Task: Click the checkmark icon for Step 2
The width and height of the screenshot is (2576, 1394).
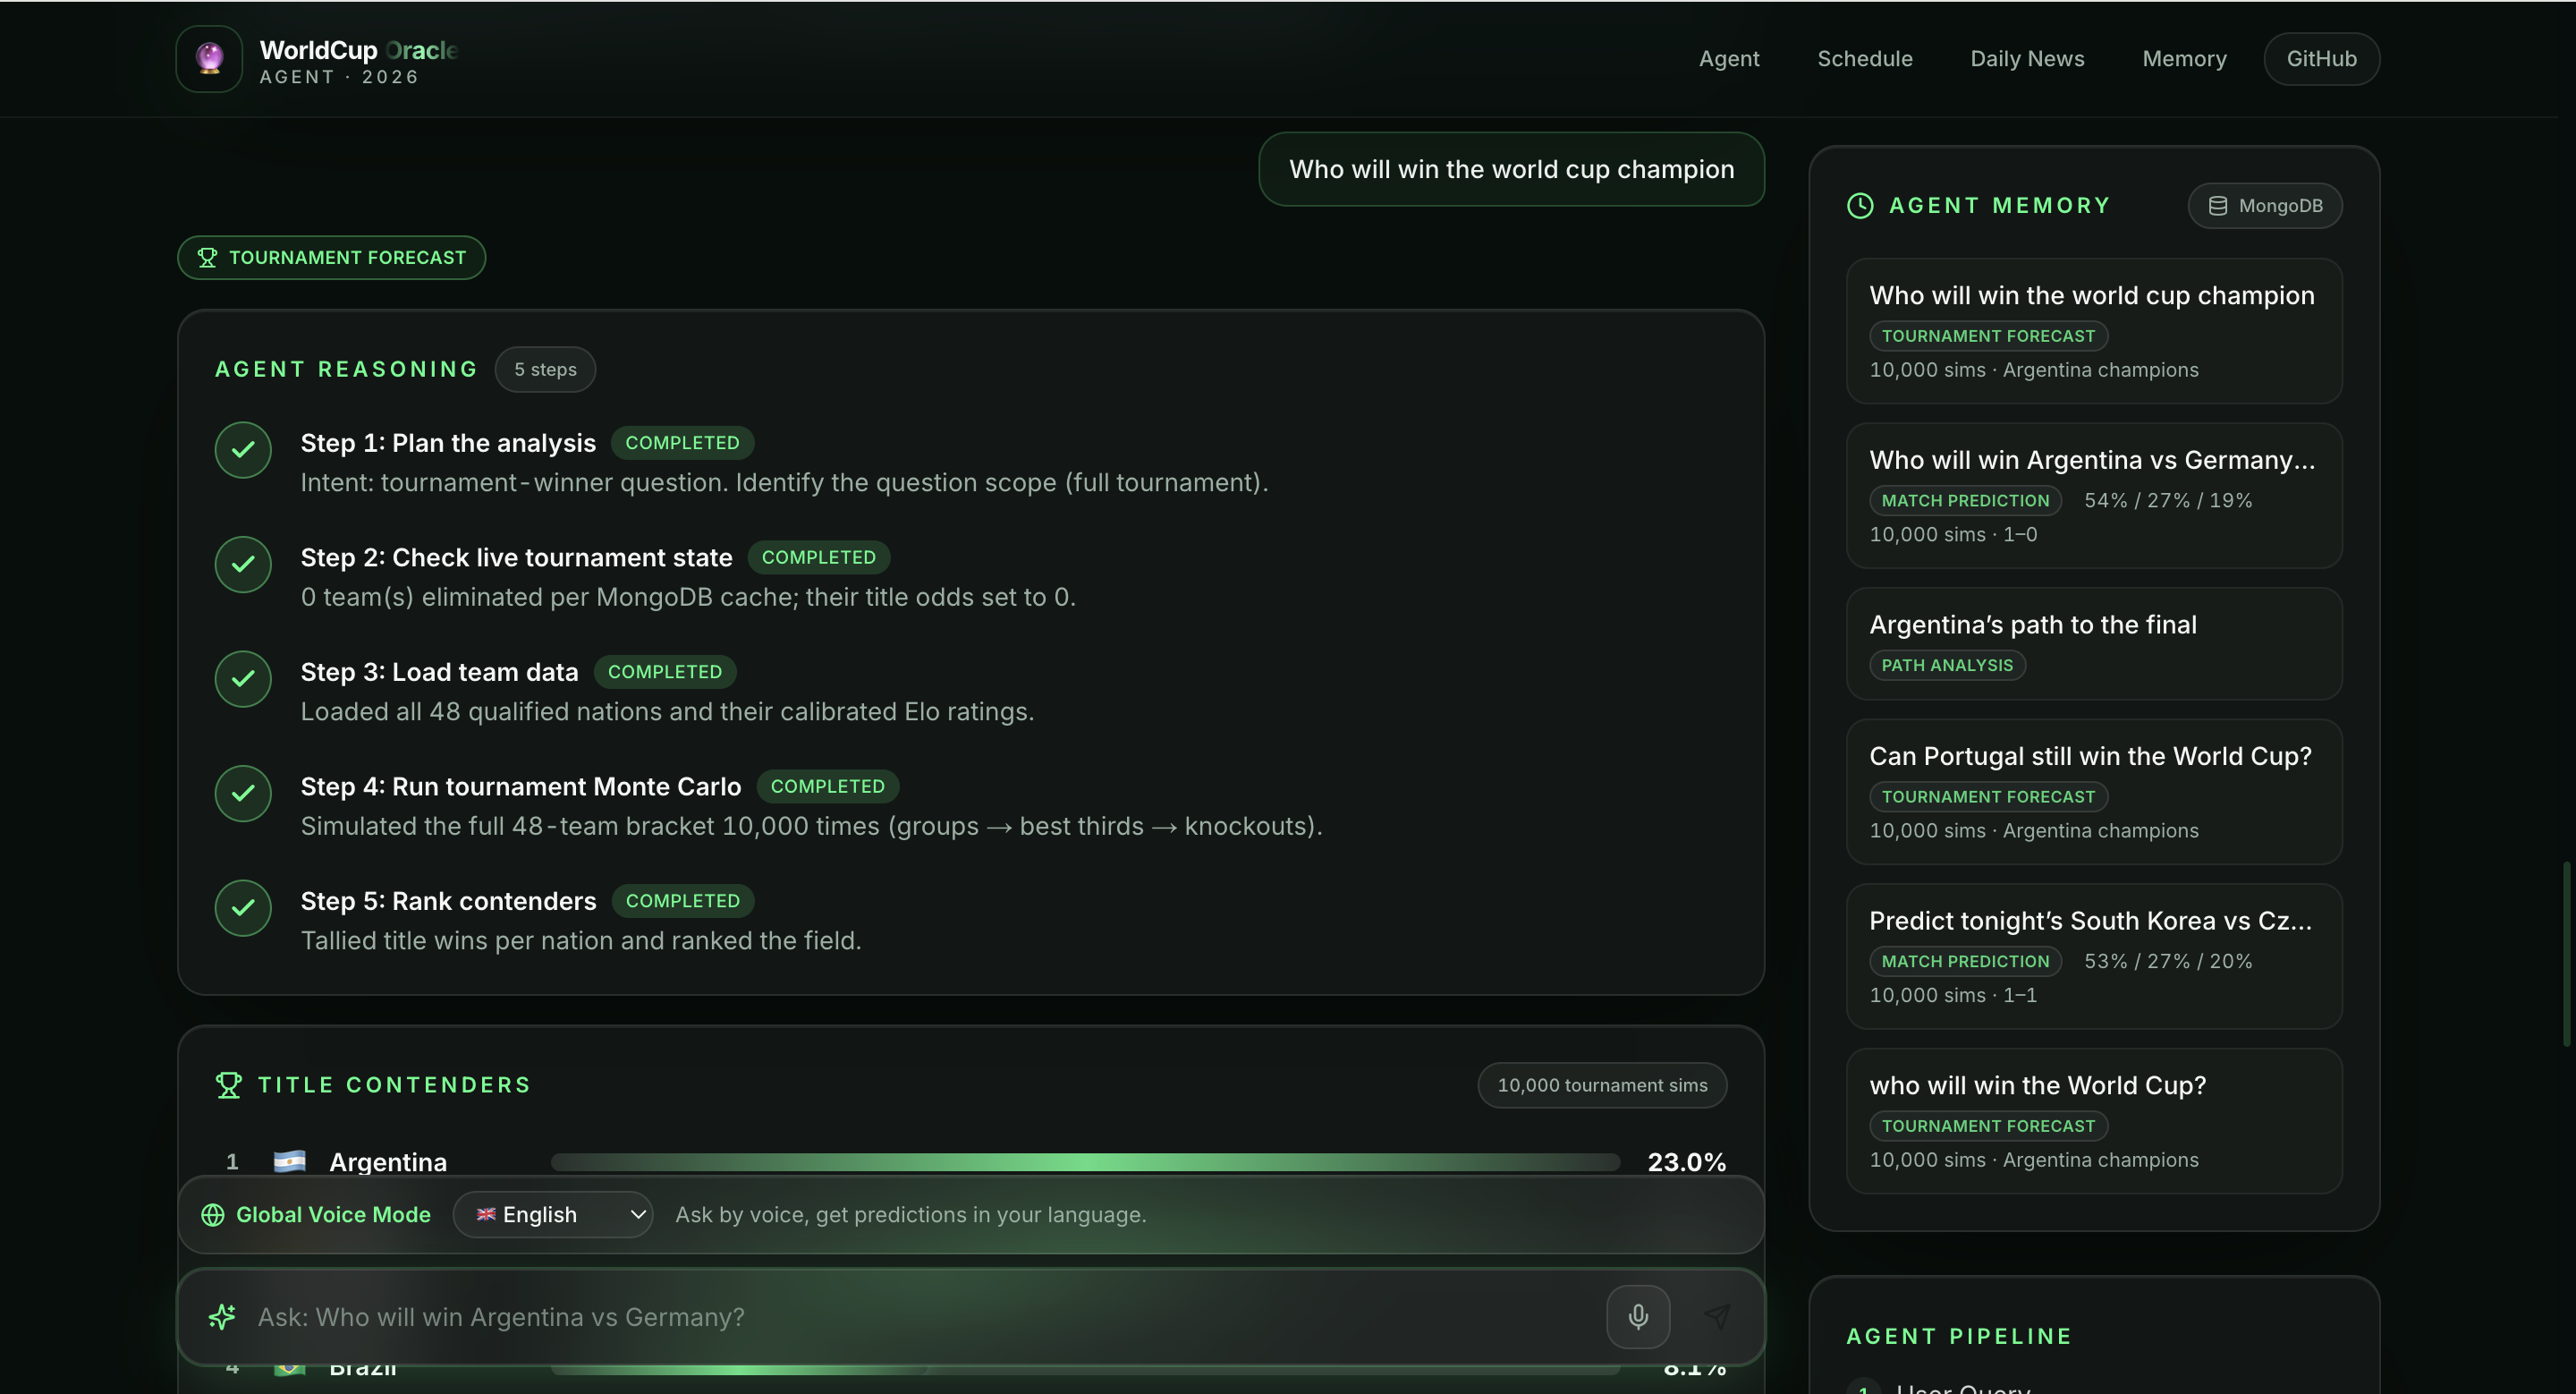Action: point(243,564)
